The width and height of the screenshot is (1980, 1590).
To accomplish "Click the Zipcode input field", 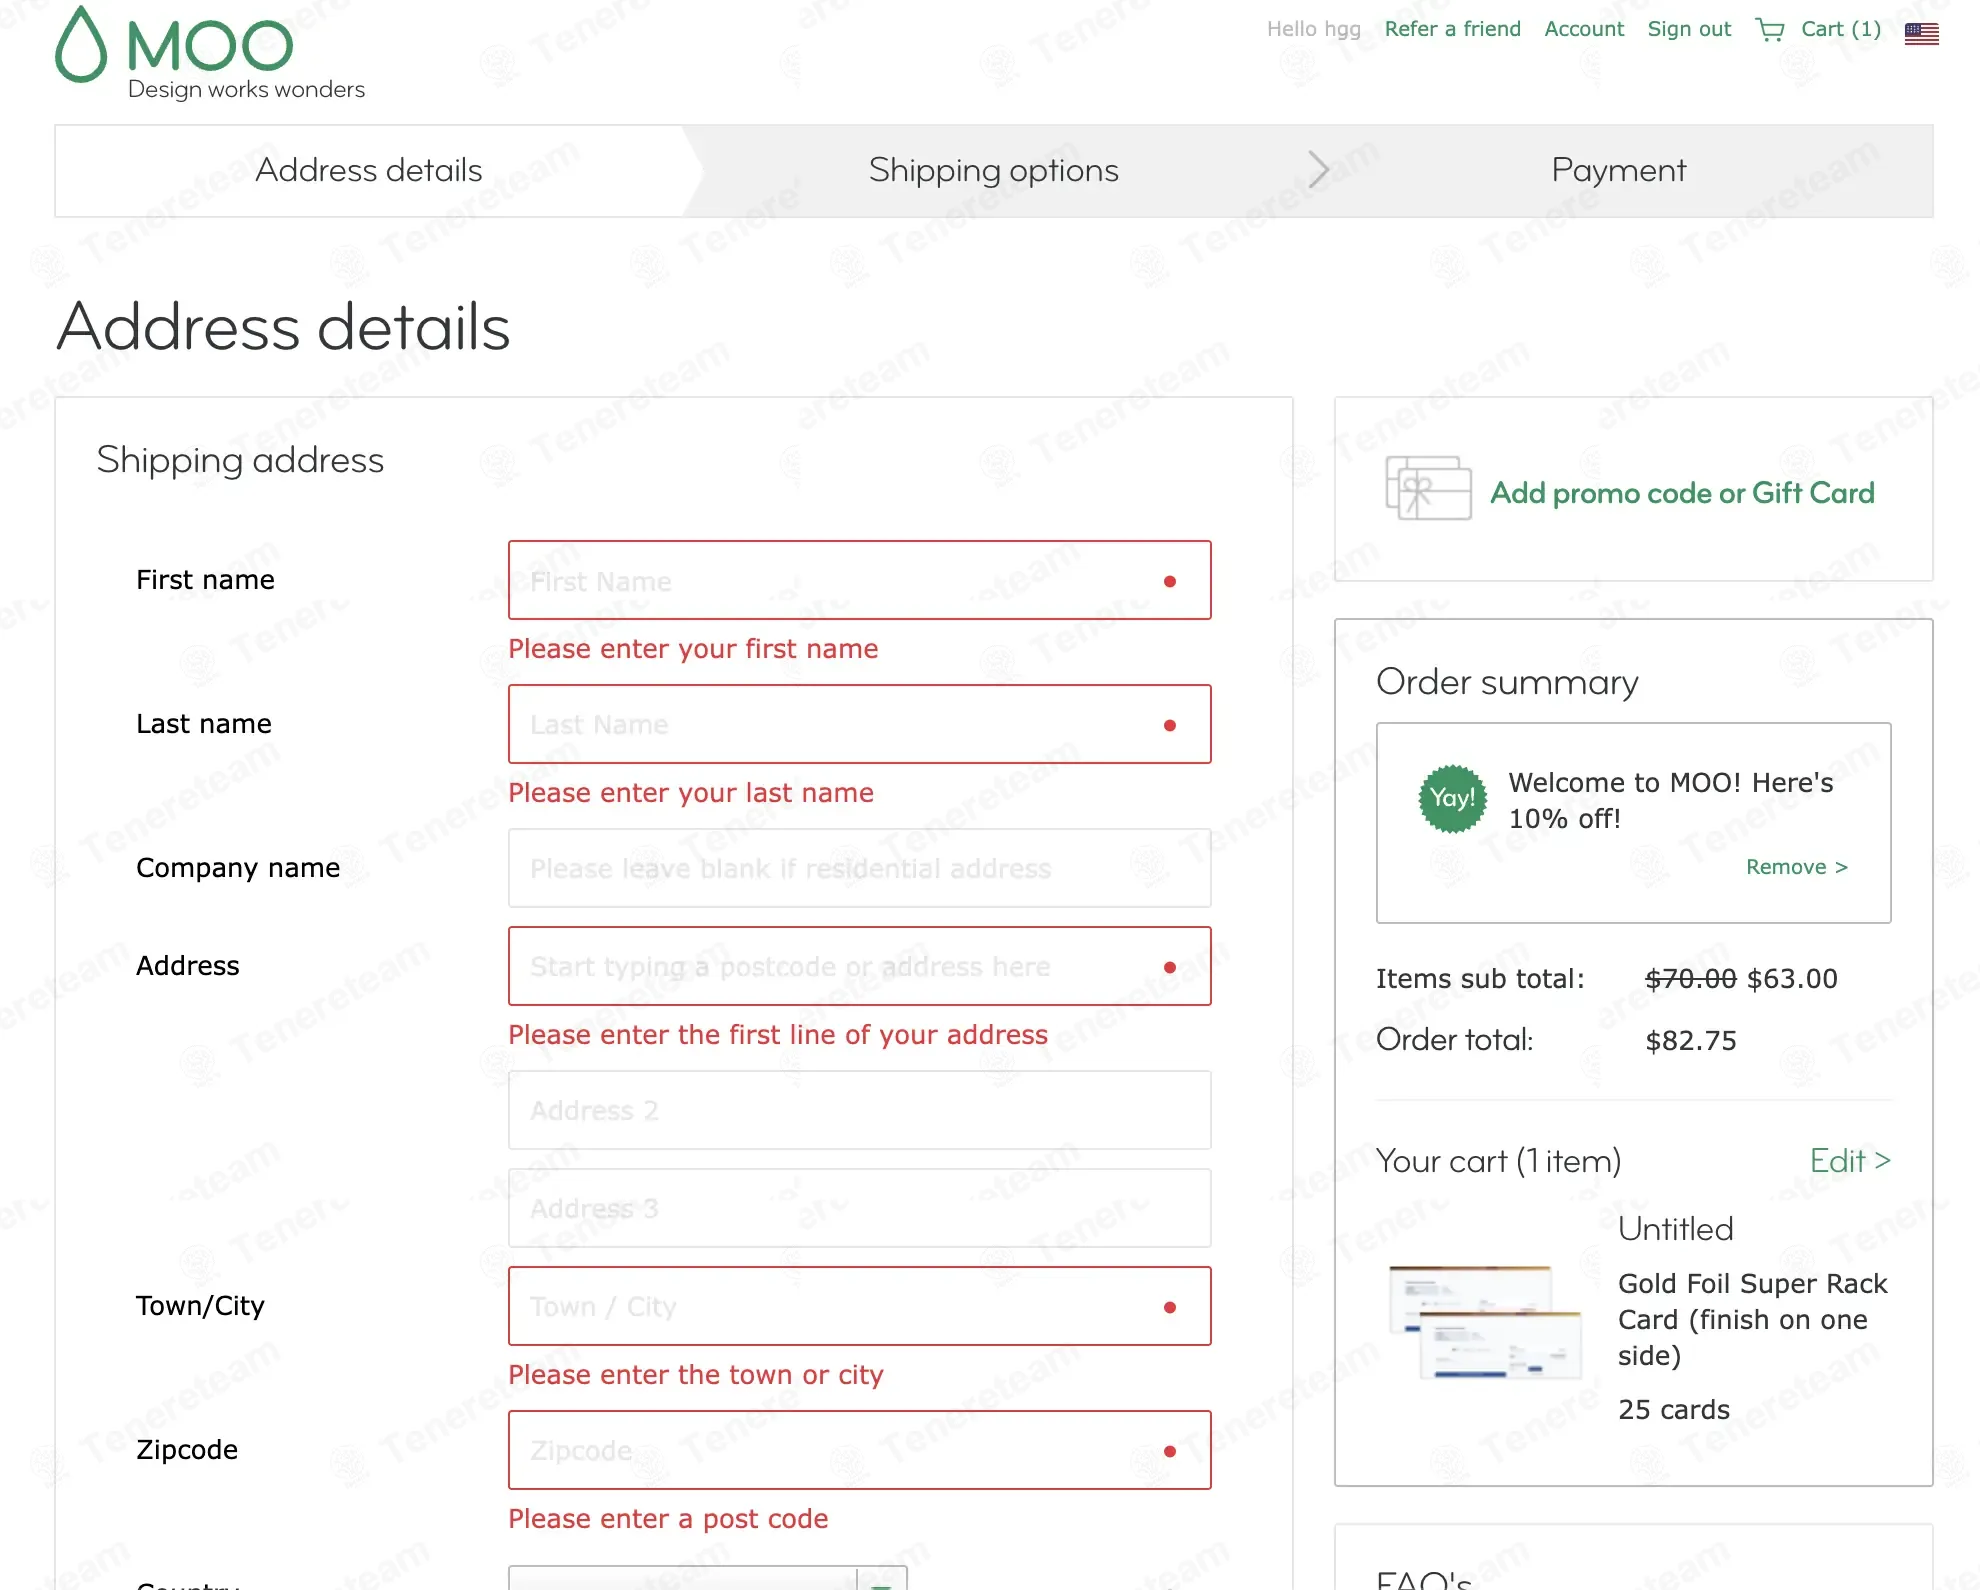I will pos(860,1450).
